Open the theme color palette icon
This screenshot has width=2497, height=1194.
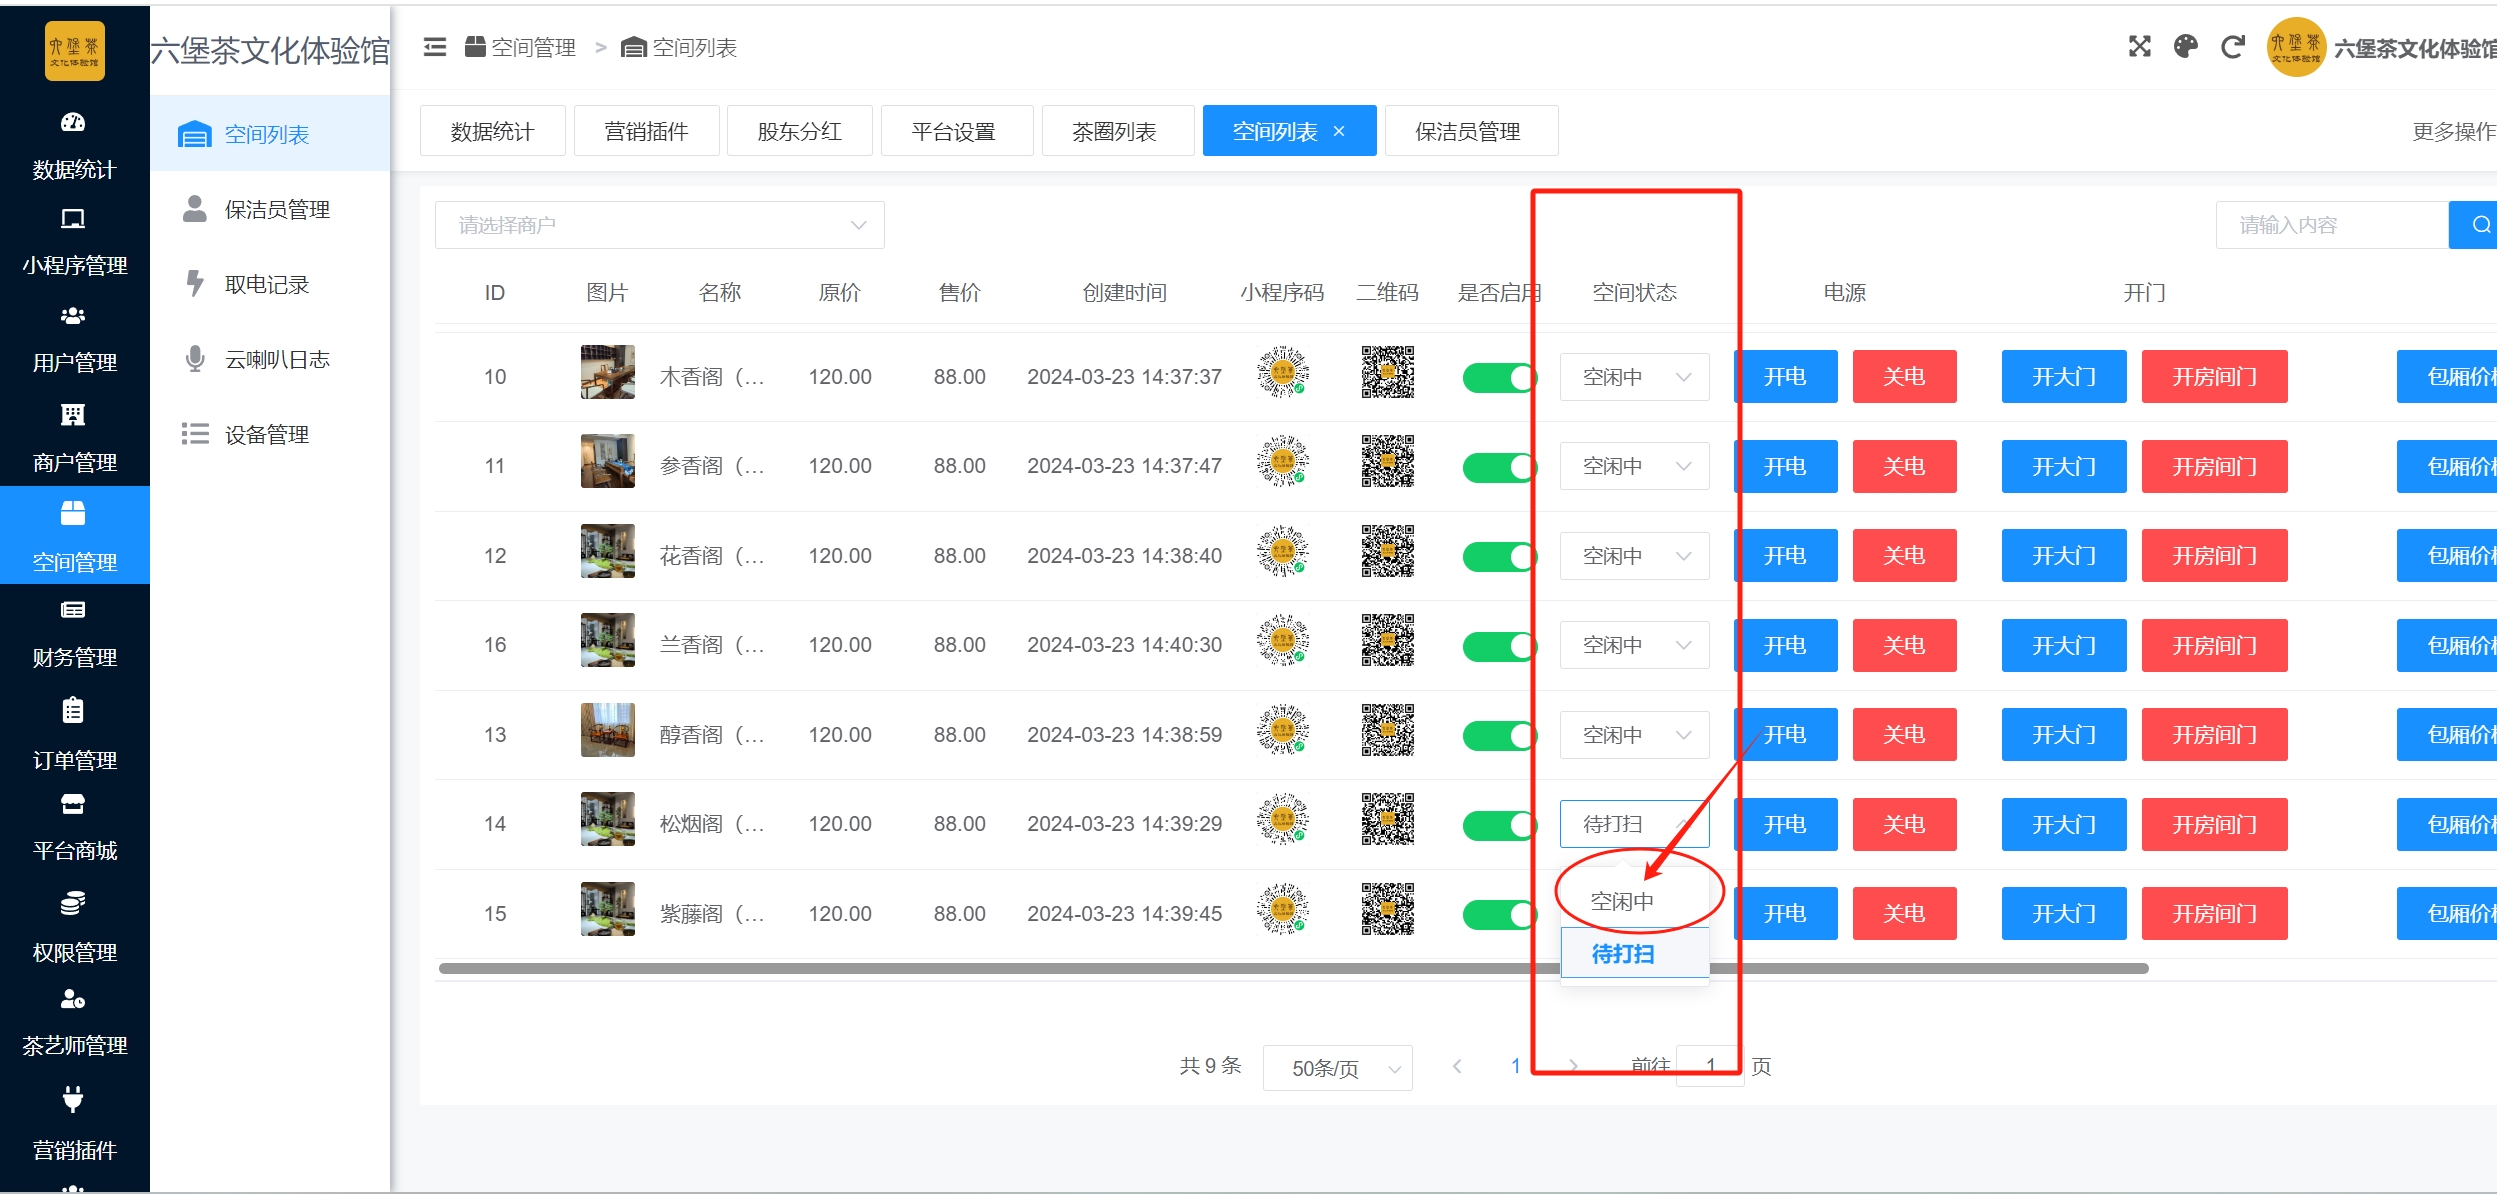(2186, 47)
